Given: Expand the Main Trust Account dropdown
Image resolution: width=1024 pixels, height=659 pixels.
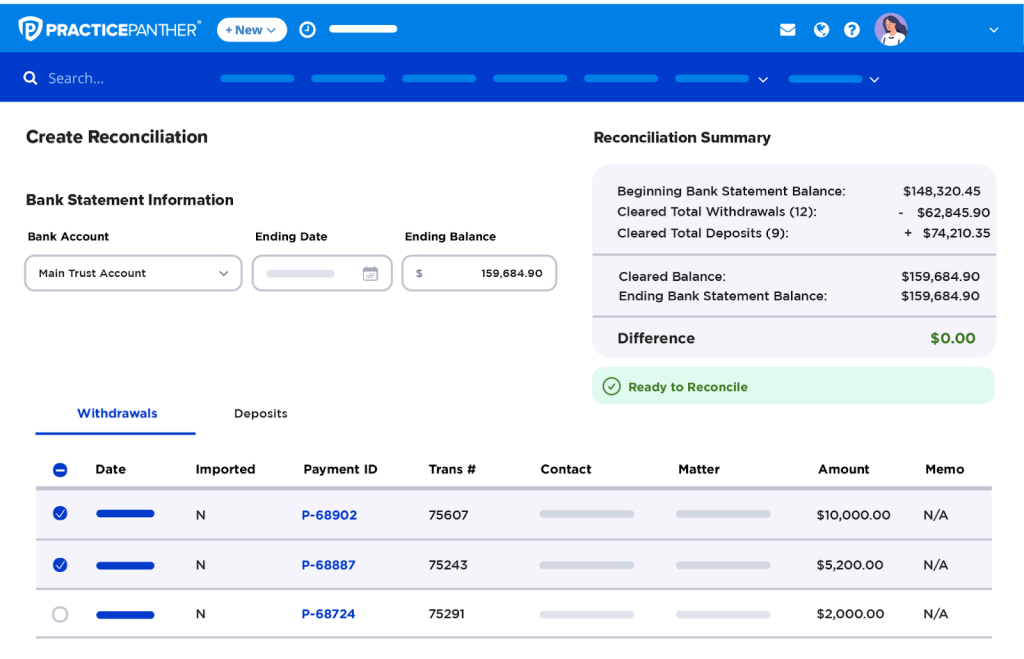Looking at the screenshot, I should (x=133, y=273).
